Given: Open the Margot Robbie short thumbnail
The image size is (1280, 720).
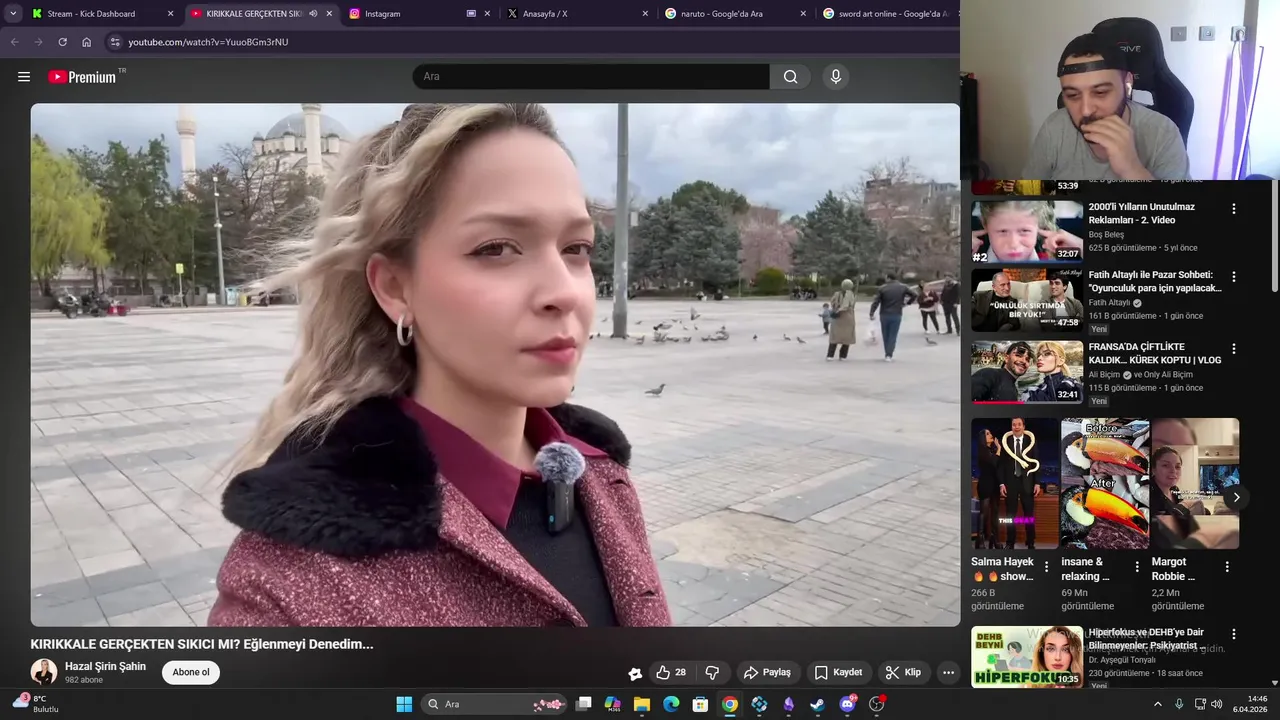Looking at the screenshot, I should coord(1195,483).
